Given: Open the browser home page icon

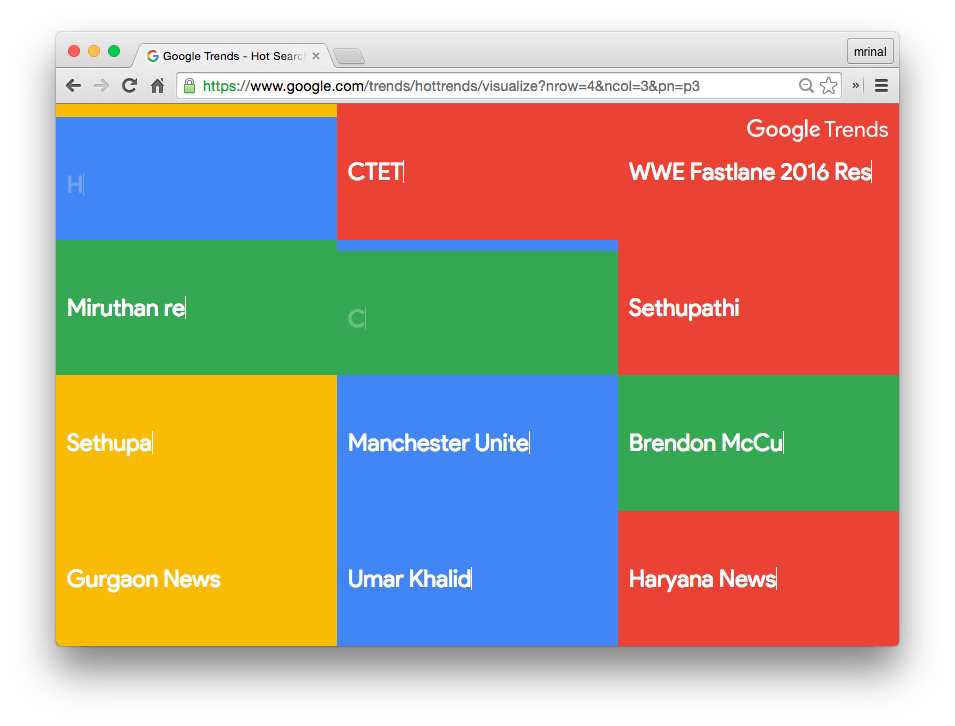Looking at the screenshot, I should pyautogui.click(x=158, y=86).
